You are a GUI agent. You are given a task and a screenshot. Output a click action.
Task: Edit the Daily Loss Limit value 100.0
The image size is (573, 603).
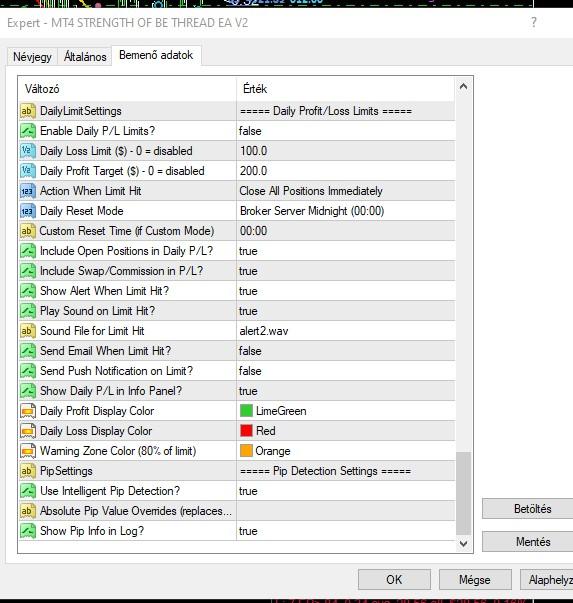[346, 151]
